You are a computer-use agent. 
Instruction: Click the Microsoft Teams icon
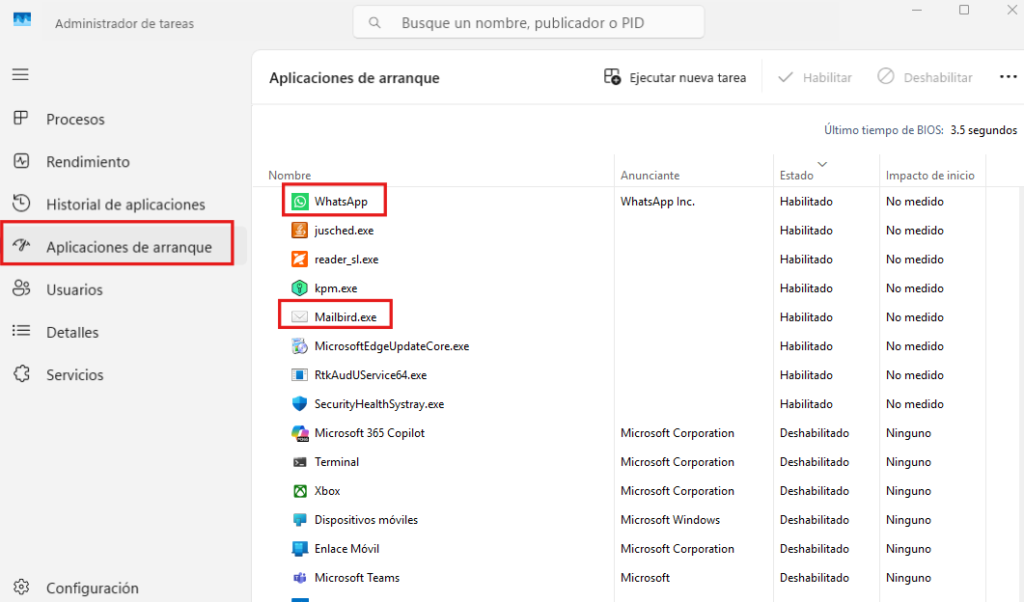click(299, 577)
